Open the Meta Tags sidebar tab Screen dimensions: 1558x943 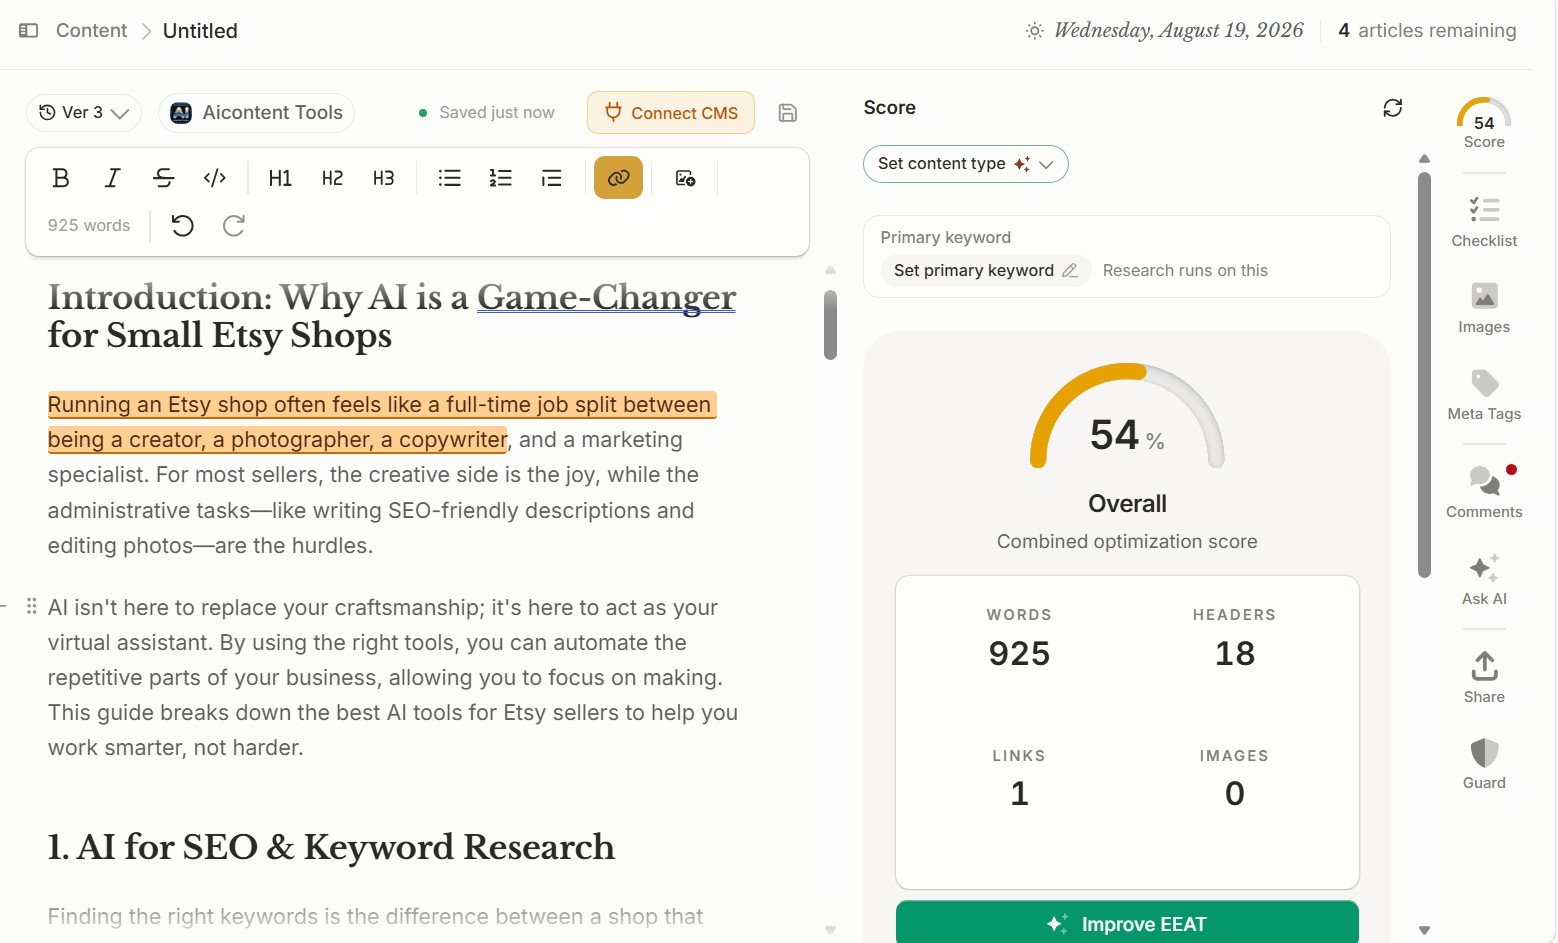1484,395
